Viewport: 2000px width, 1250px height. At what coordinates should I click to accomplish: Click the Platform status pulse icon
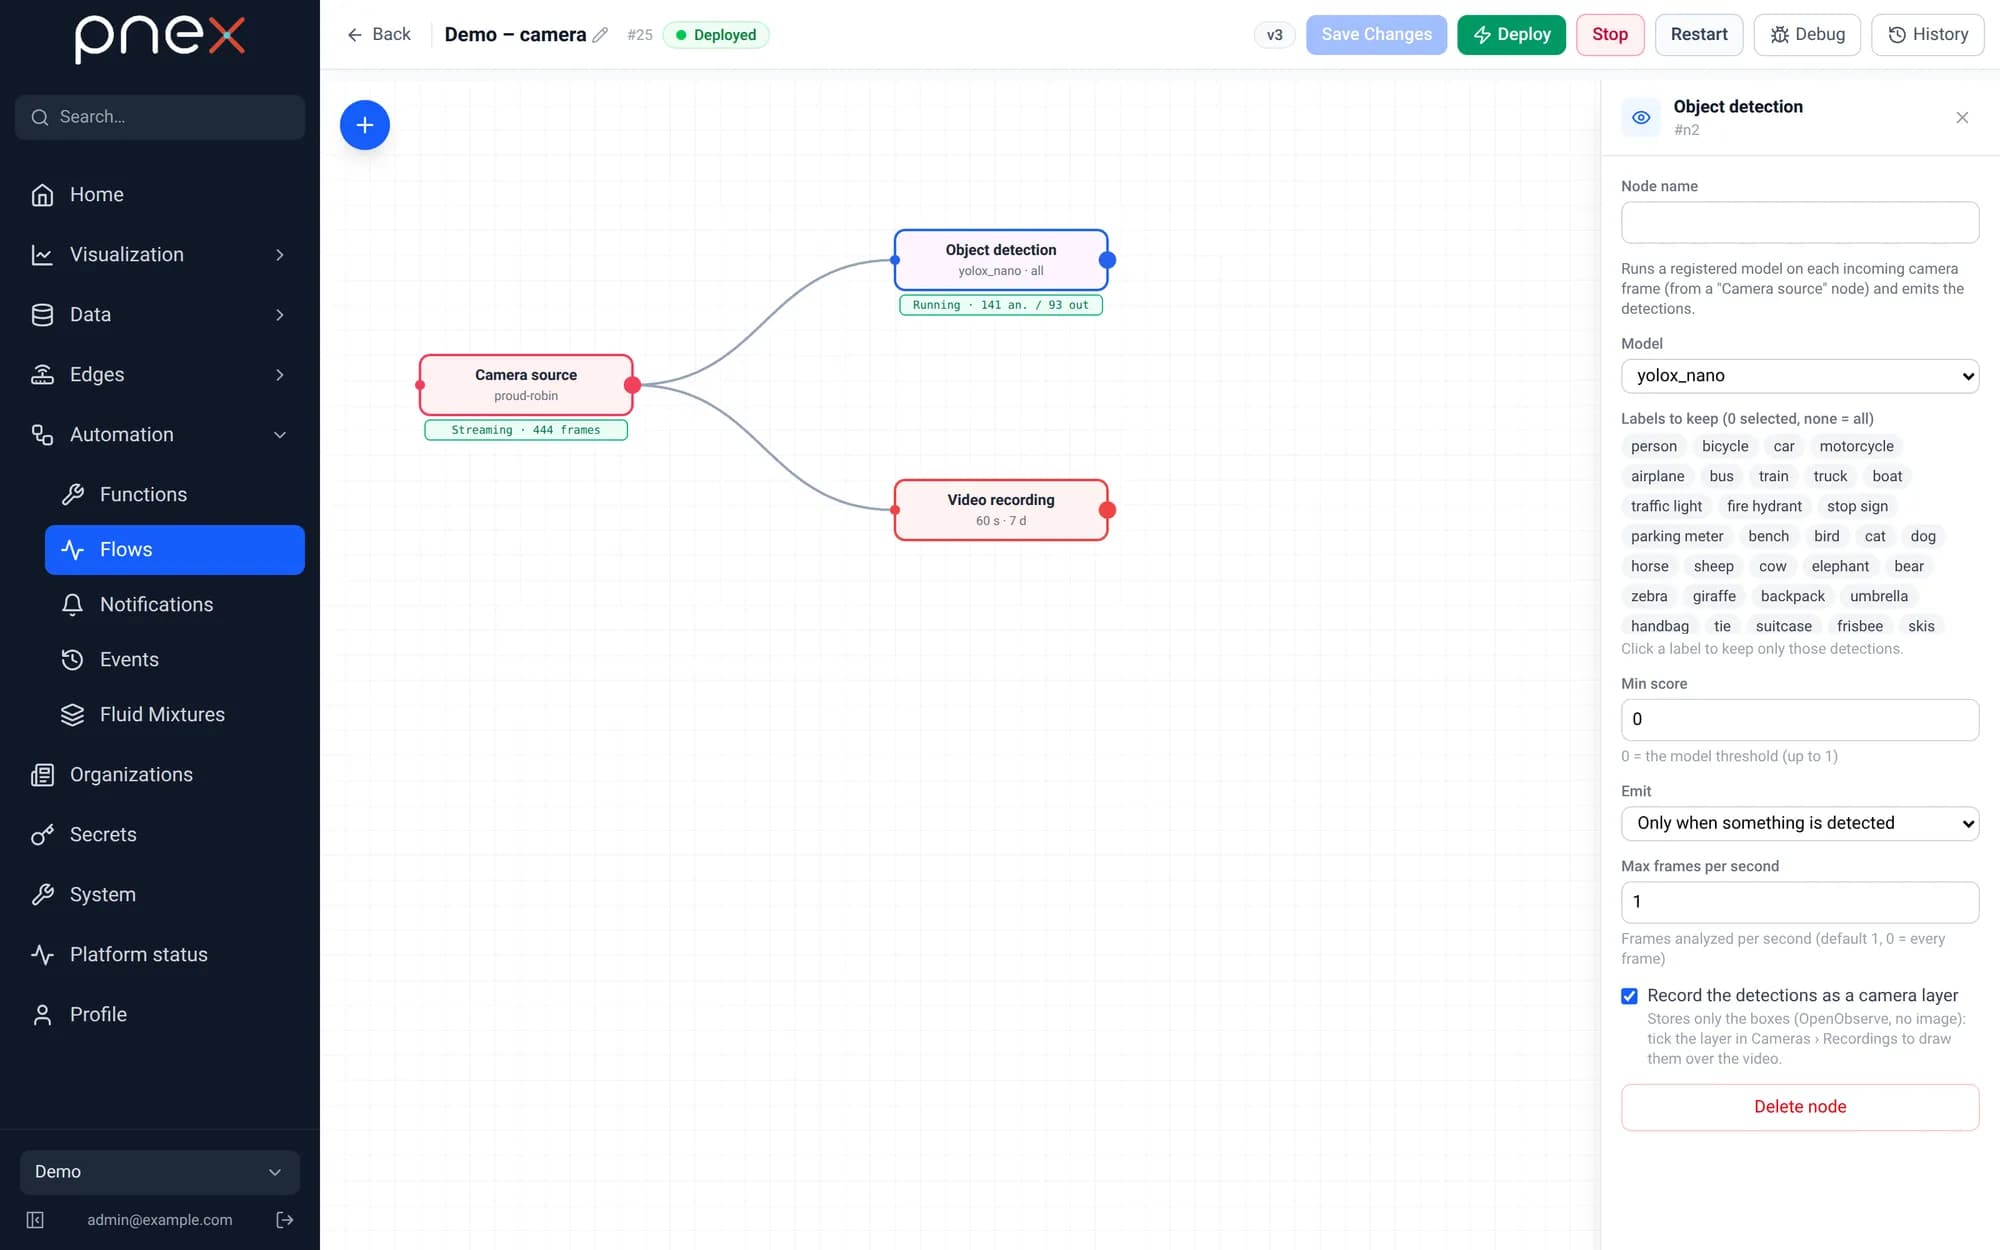point(42,955)
